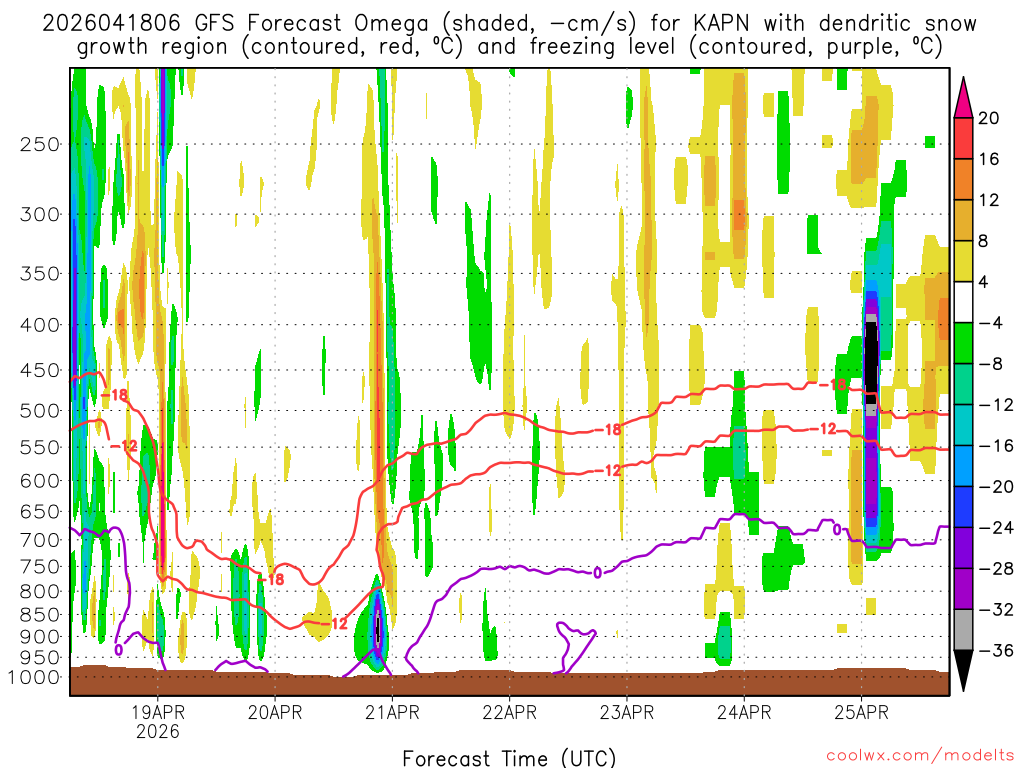Click the purple 0 freezing label near 23APR

tap(598, 573)
